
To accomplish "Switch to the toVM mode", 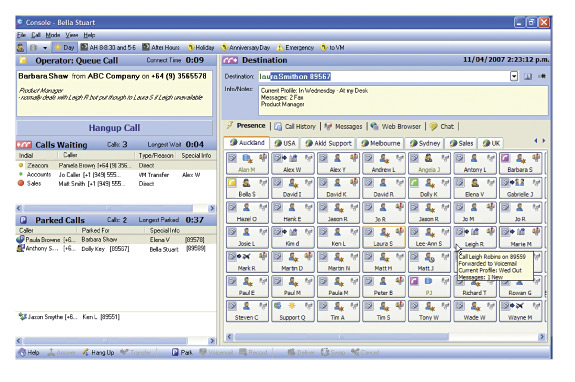I will point(332,48).
